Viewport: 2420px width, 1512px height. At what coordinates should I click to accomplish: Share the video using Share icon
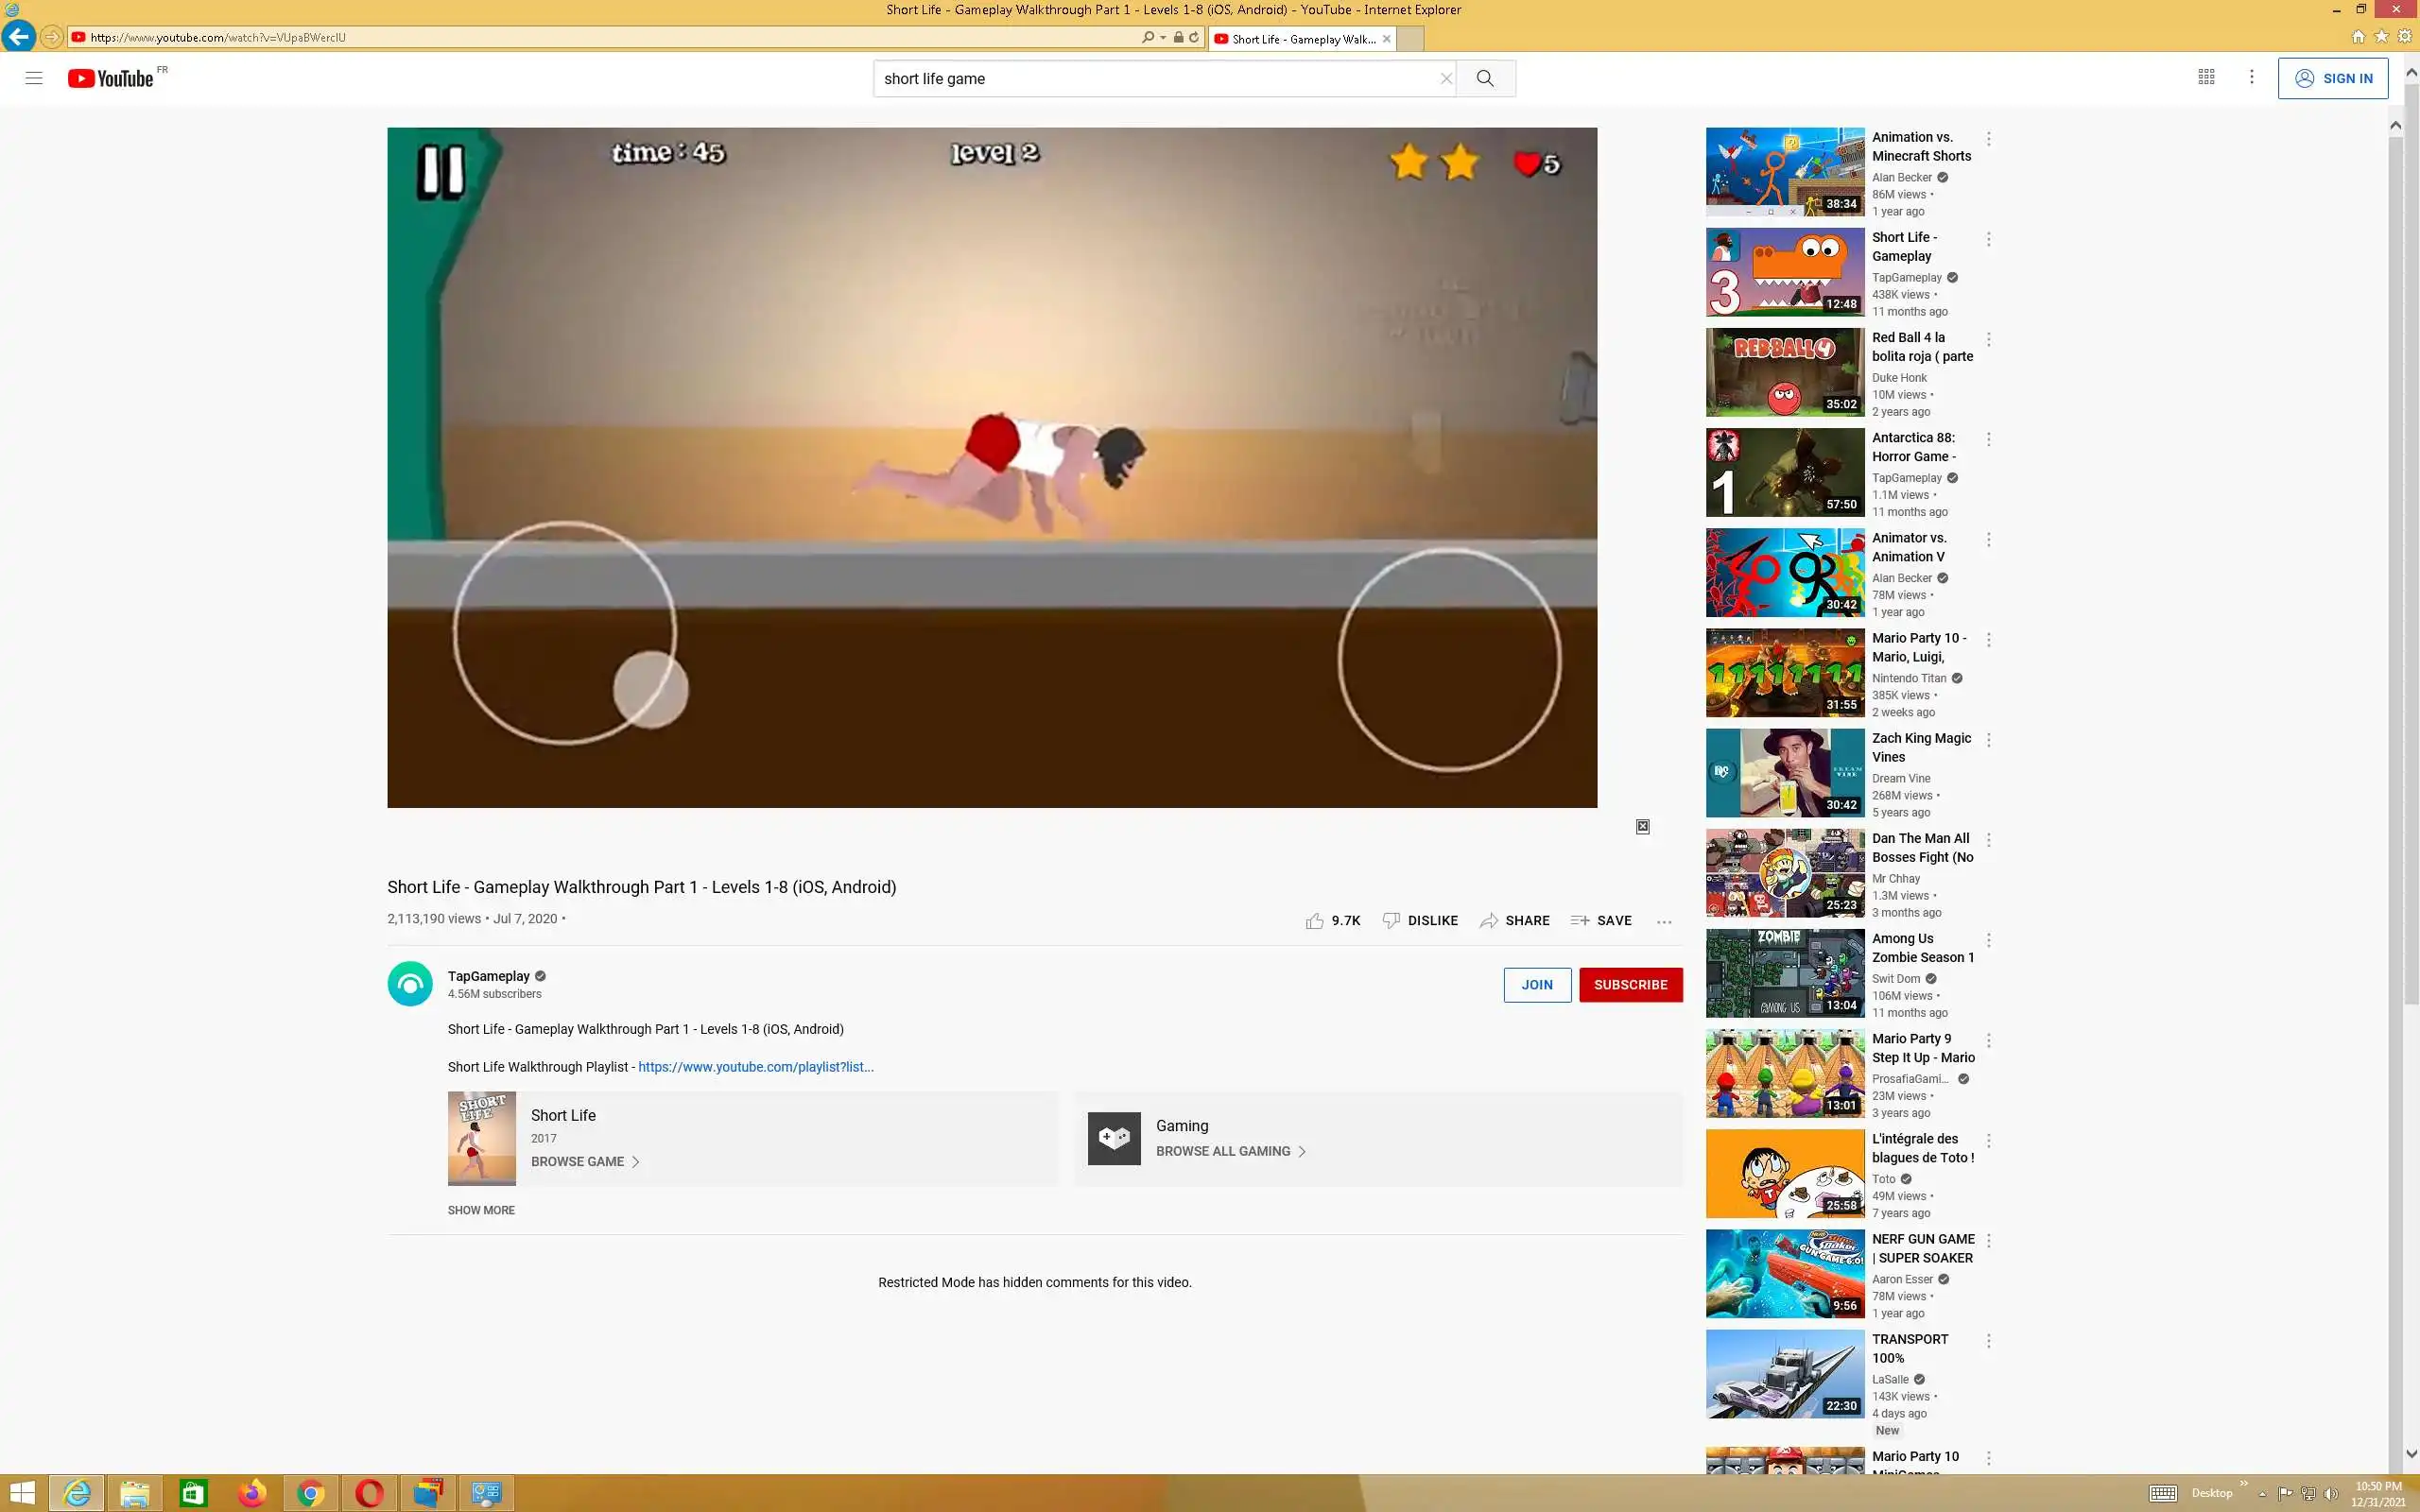click(1514, 920)
